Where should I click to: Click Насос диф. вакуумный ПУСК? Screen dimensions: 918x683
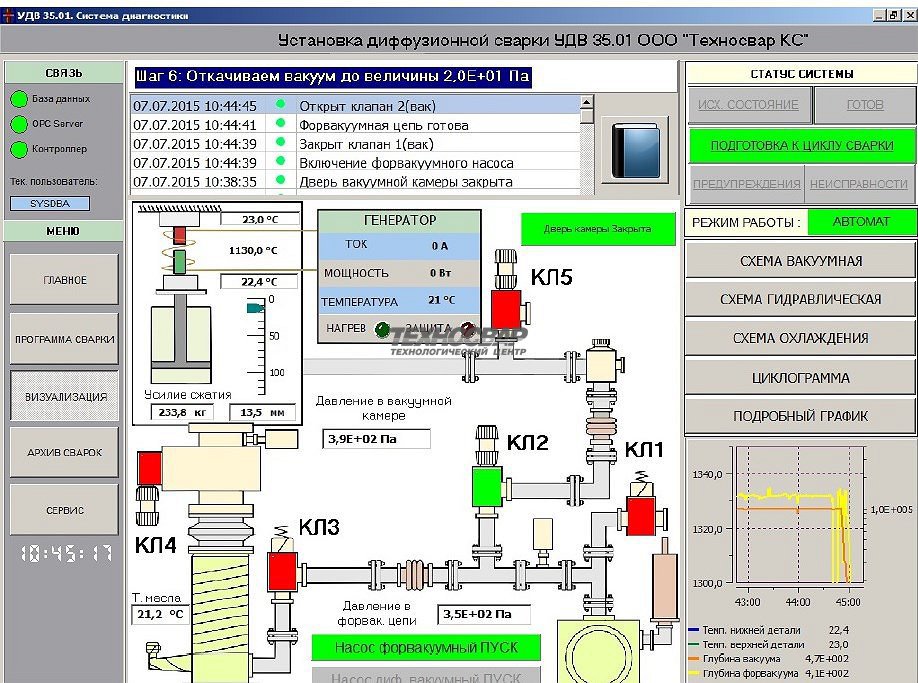click(426, 677)
